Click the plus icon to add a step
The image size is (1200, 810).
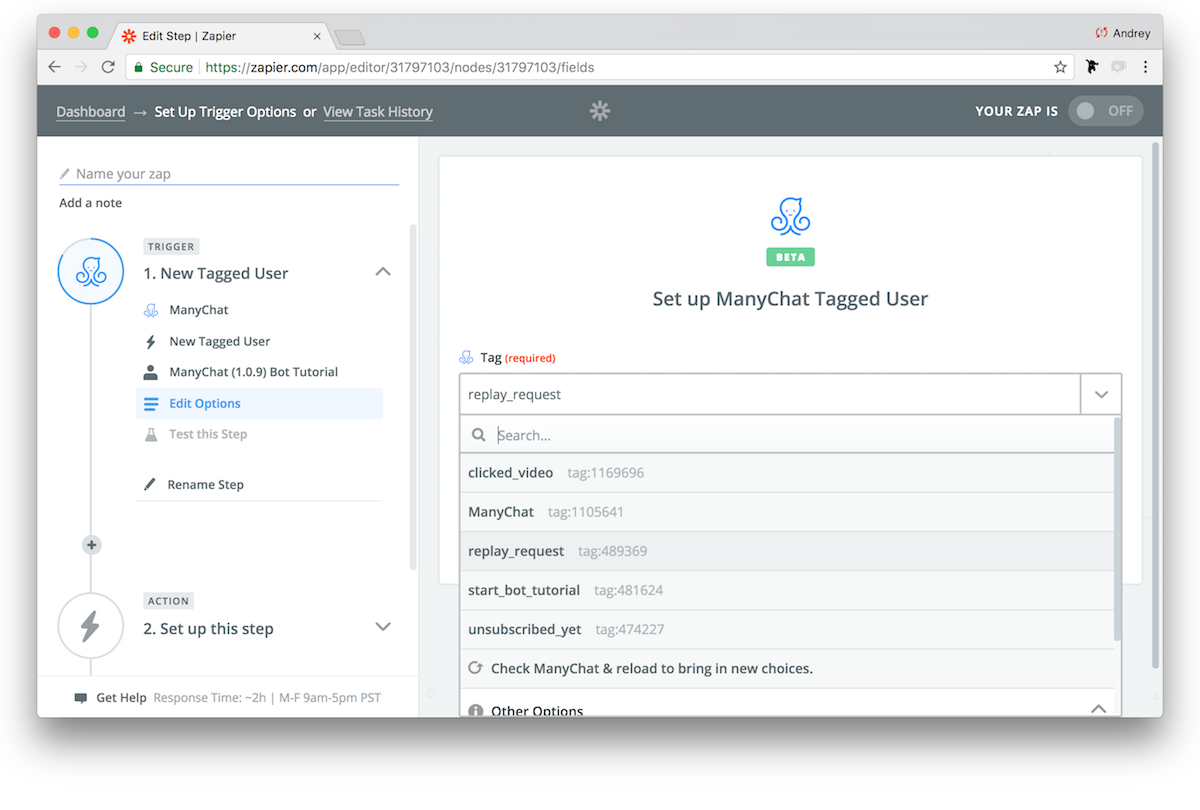92,545
